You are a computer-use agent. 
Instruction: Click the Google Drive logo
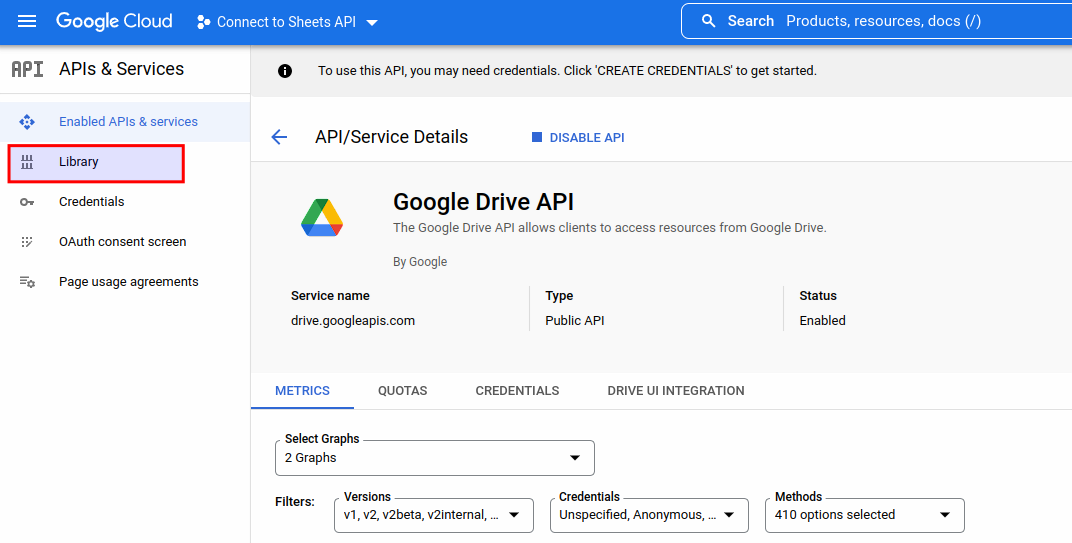point(322,218)
